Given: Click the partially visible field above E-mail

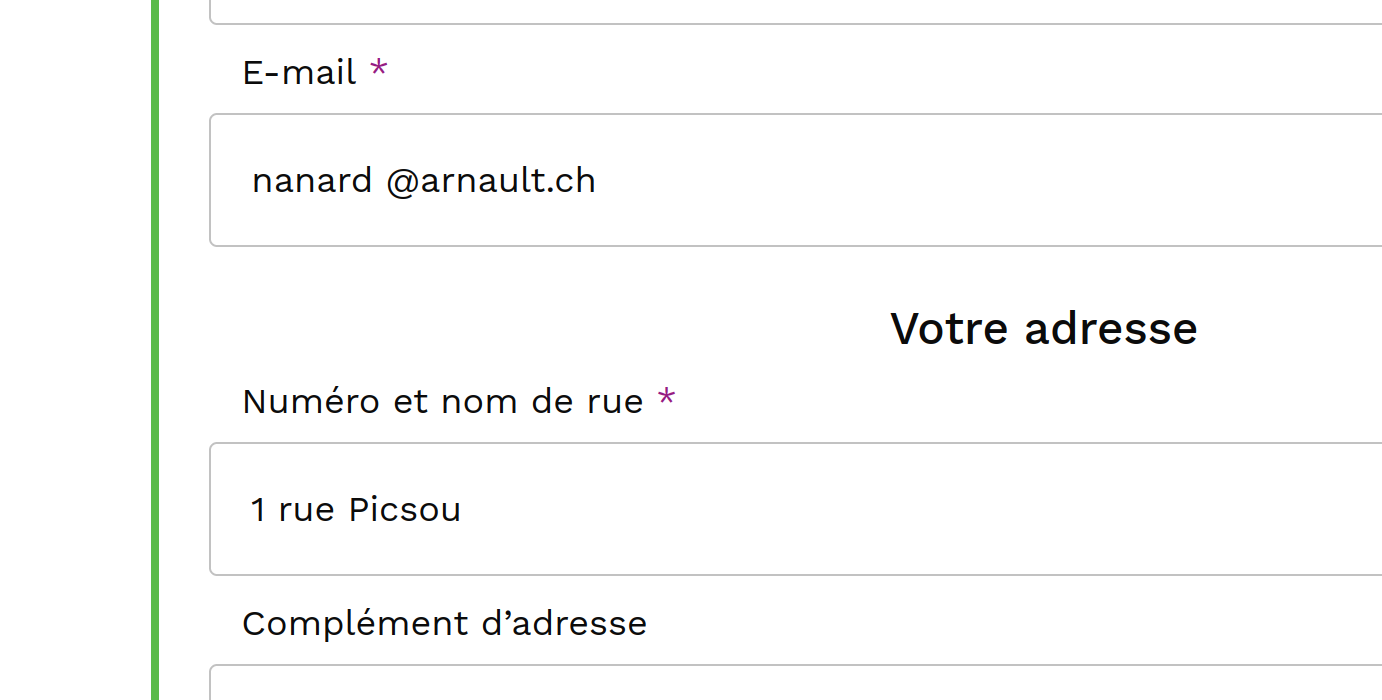Looking at the screenshot, I should tap(795, 12).
